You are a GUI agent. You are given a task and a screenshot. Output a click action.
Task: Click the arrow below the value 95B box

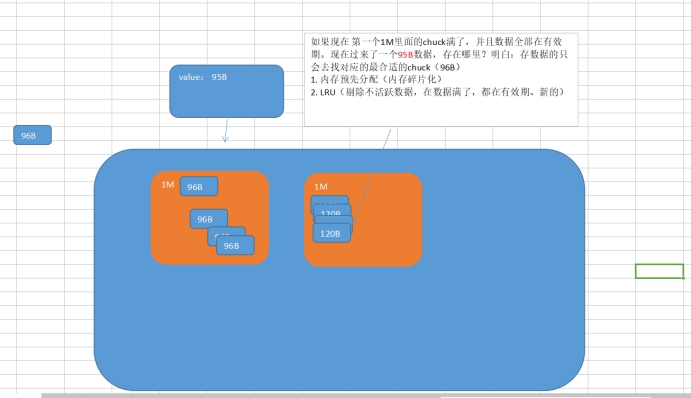click(x=226, y=130)
